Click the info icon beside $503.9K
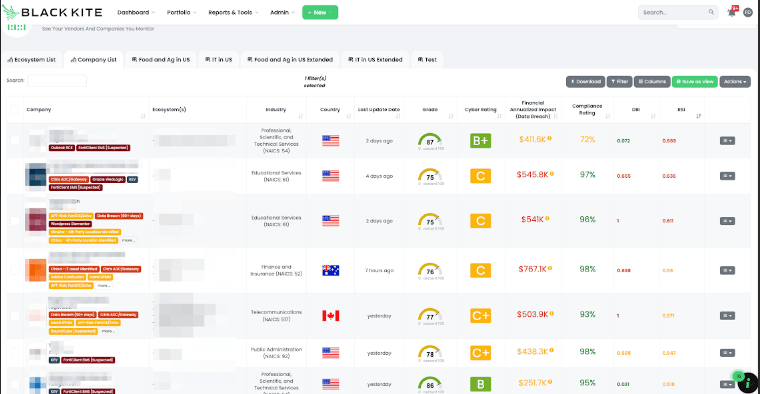The width and height of the screenshot is (760, 394). (x=552, y=314)
